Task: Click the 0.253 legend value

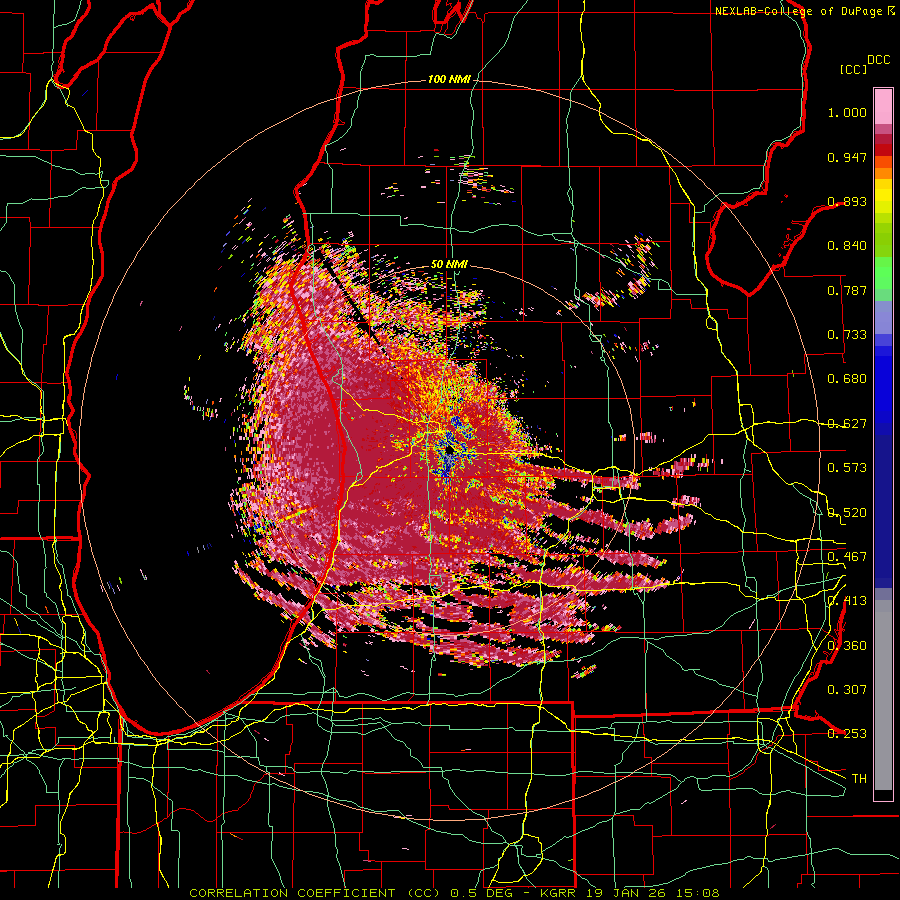Action: pyautogui.click(x=847, y=734)
